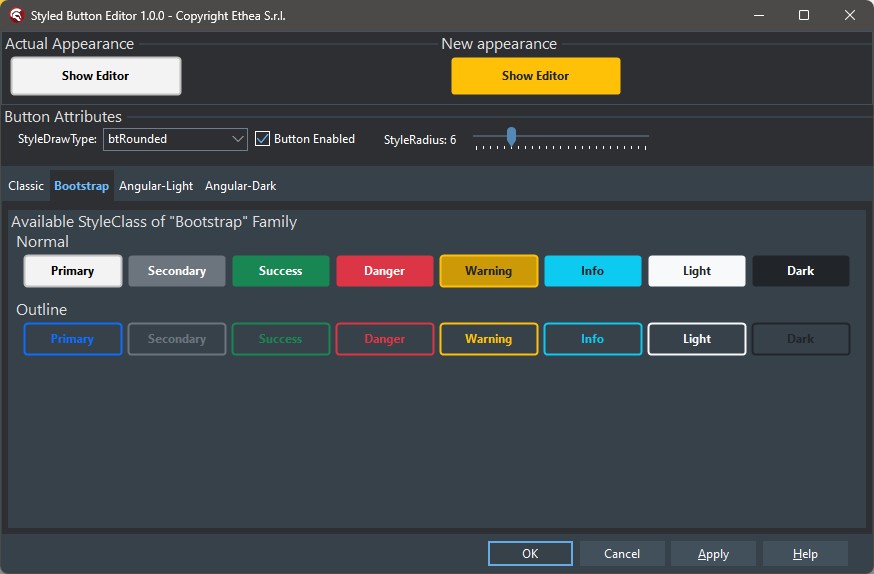Choose the Outline Danger style button
Viewport: 874px width, 574px height.
[x=385, y=339]
